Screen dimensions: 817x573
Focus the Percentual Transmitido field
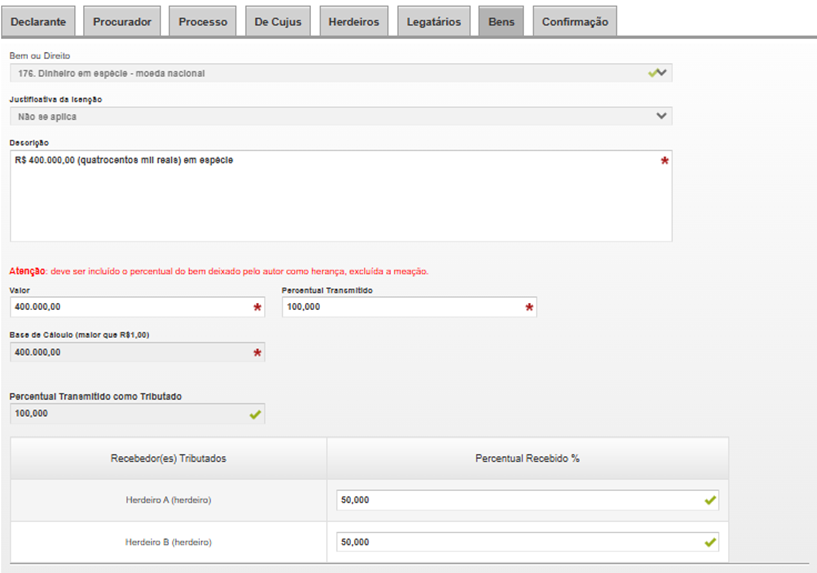point(400,307)
